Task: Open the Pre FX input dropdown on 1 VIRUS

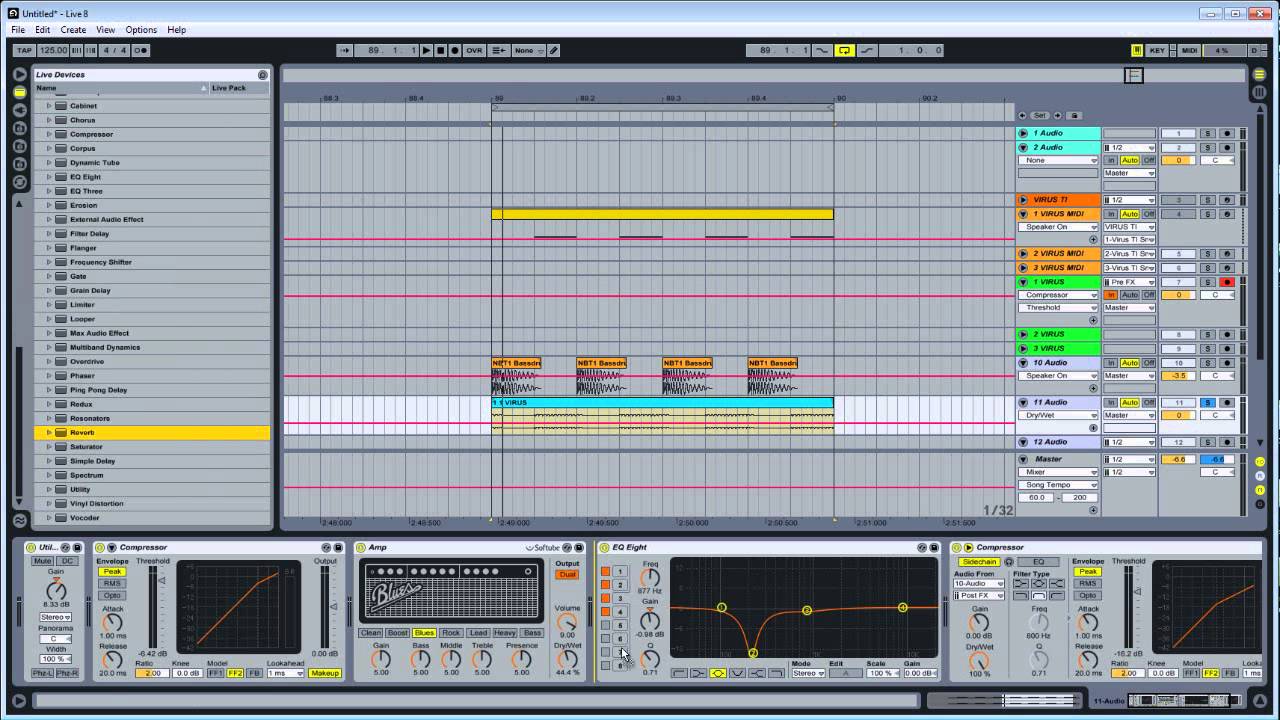Action: pos(1129,282)
